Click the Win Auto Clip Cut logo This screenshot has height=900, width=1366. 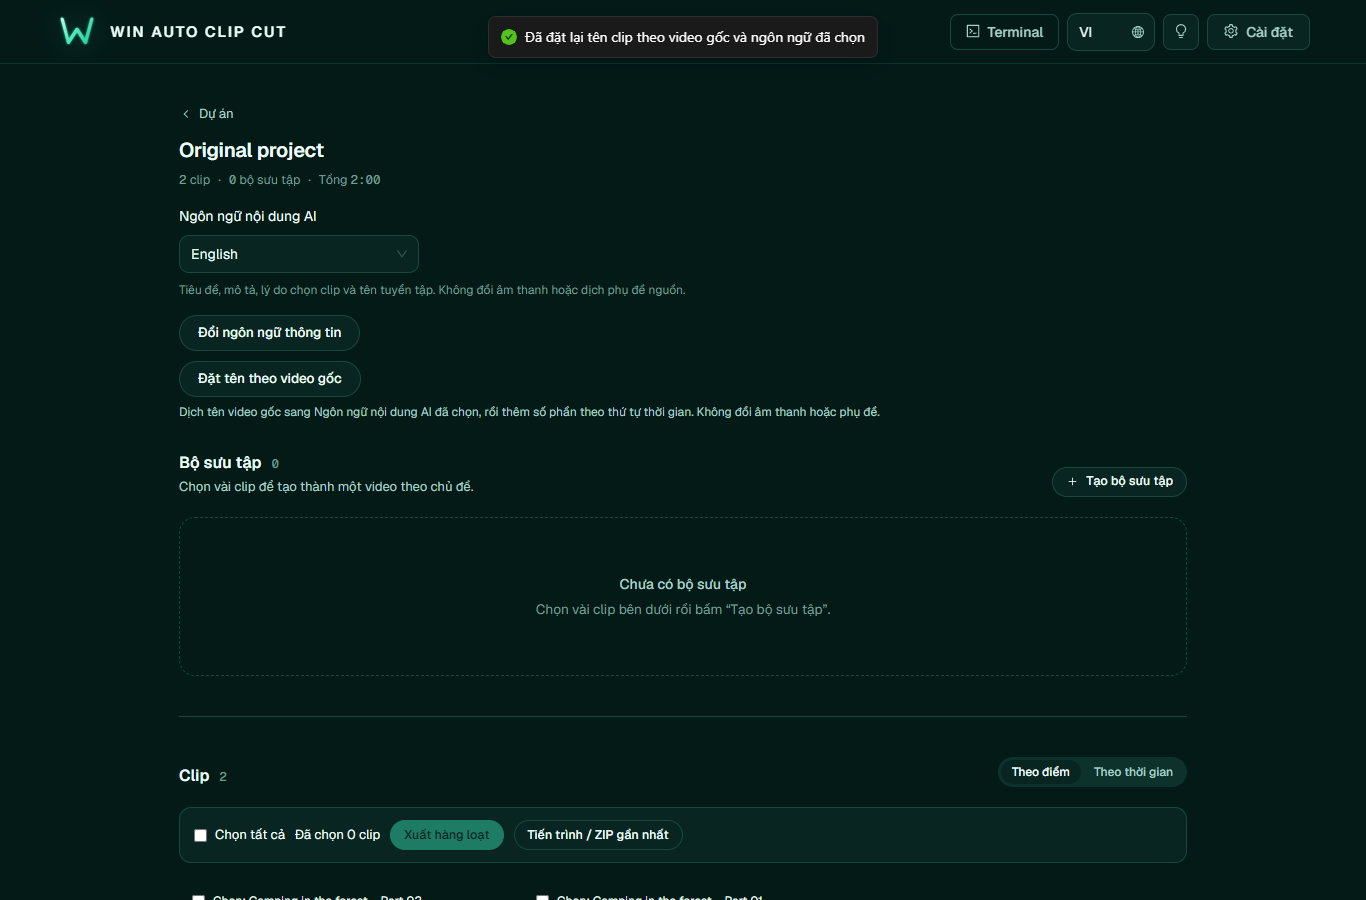click(77, 31)
